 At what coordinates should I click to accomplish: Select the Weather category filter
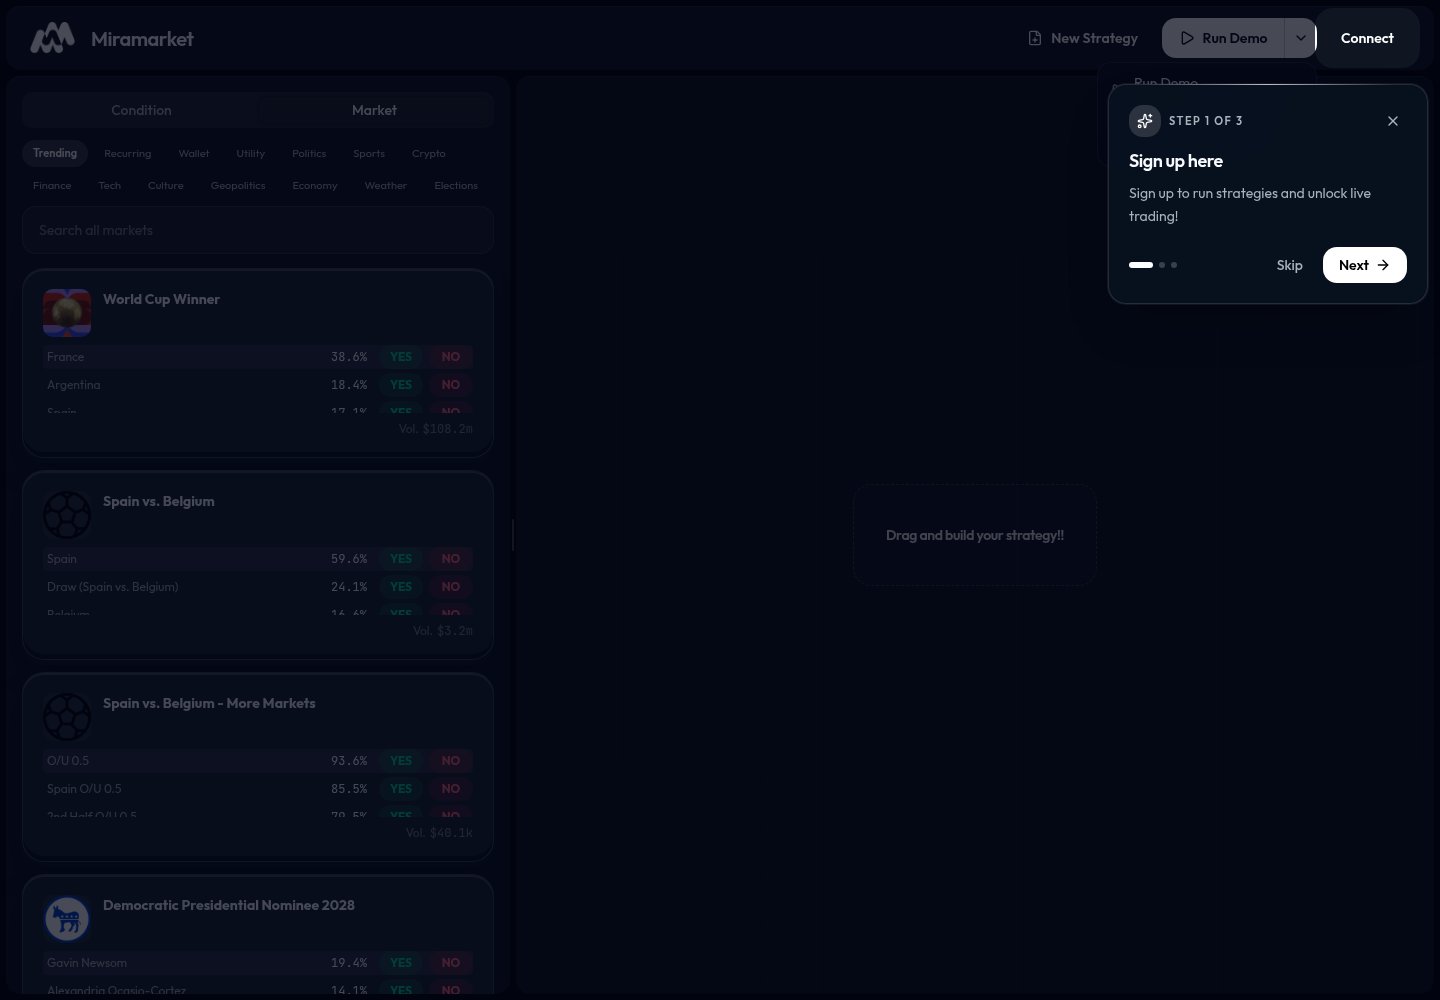point(386,185)
